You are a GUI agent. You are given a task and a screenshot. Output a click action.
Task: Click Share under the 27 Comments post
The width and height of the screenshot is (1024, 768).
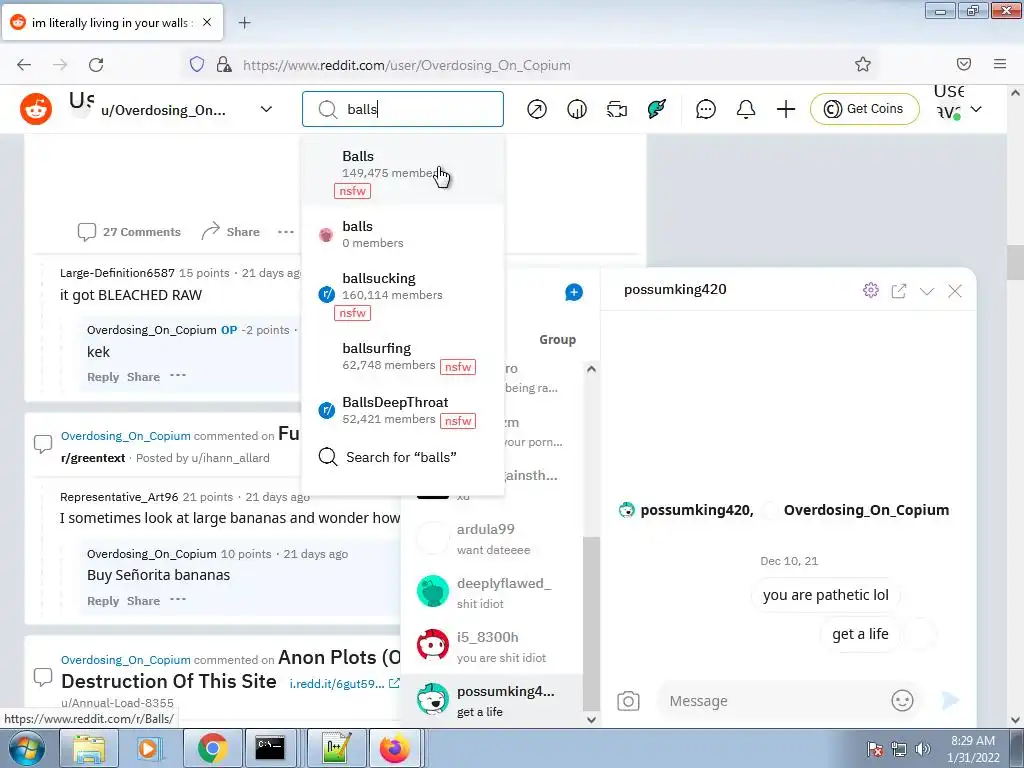coord(231,232)
